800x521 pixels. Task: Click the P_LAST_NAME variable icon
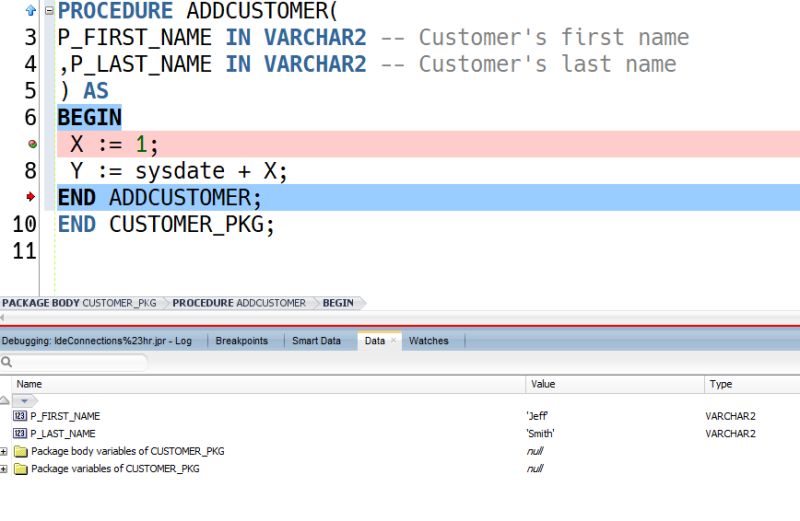[x=20, y=433]
